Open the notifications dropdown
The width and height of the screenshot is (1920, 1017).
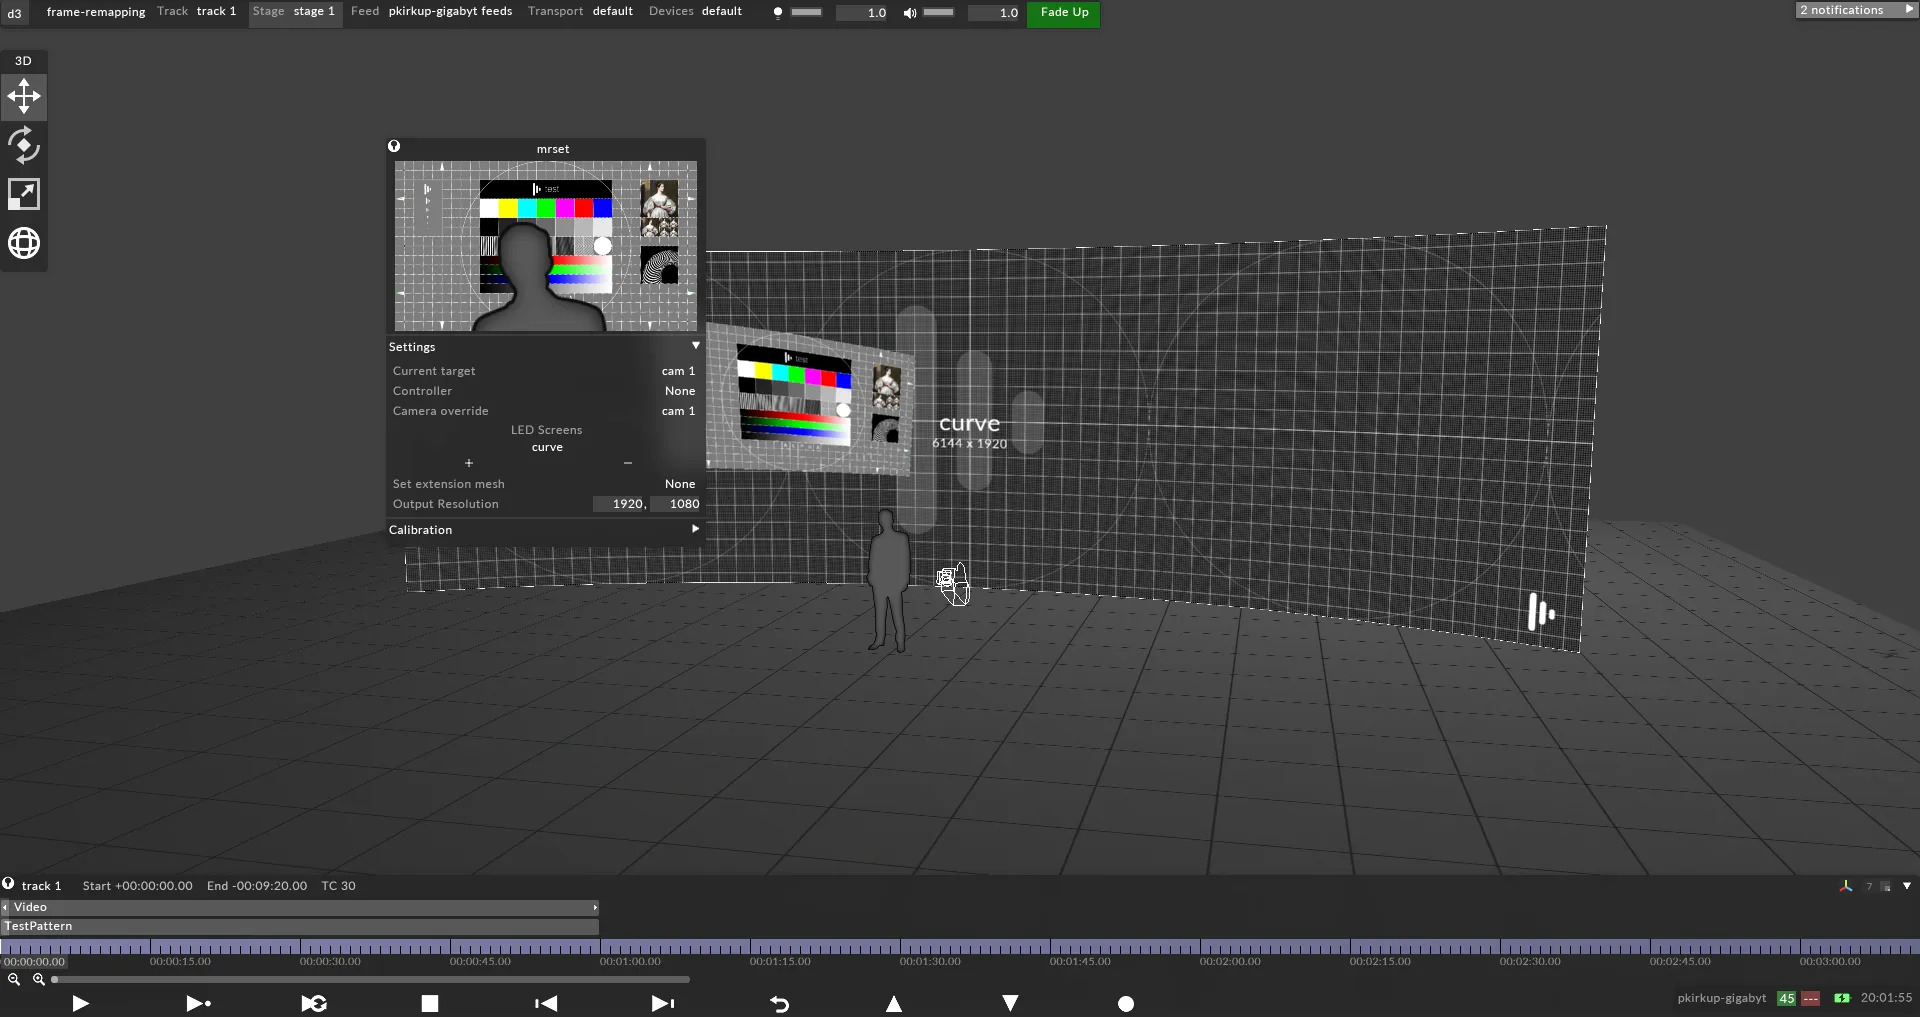[1856, 9]
